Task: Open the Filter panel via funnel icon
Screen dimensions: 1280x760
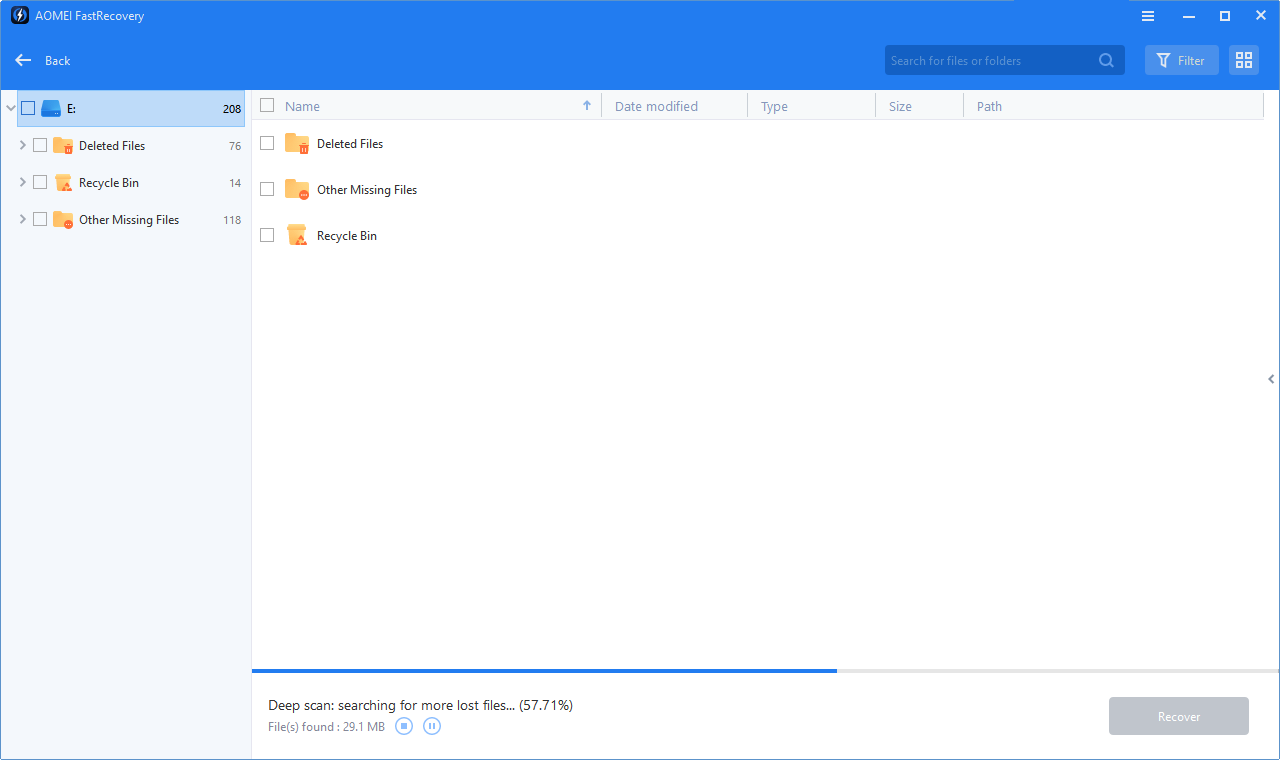Action: (1181, 60)
